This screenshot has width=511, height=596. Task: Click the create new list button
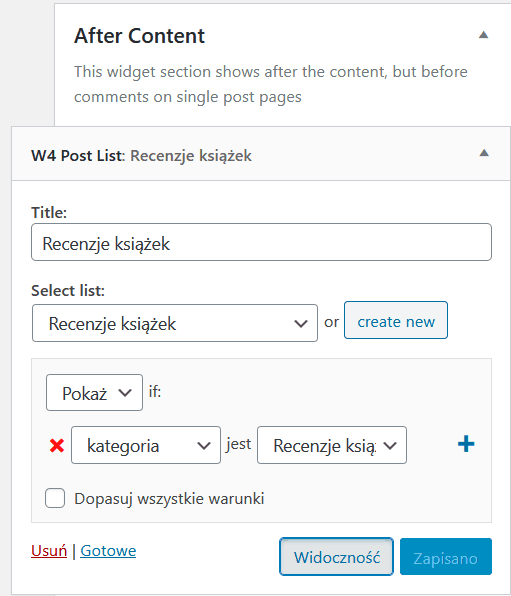click(396, 320)
